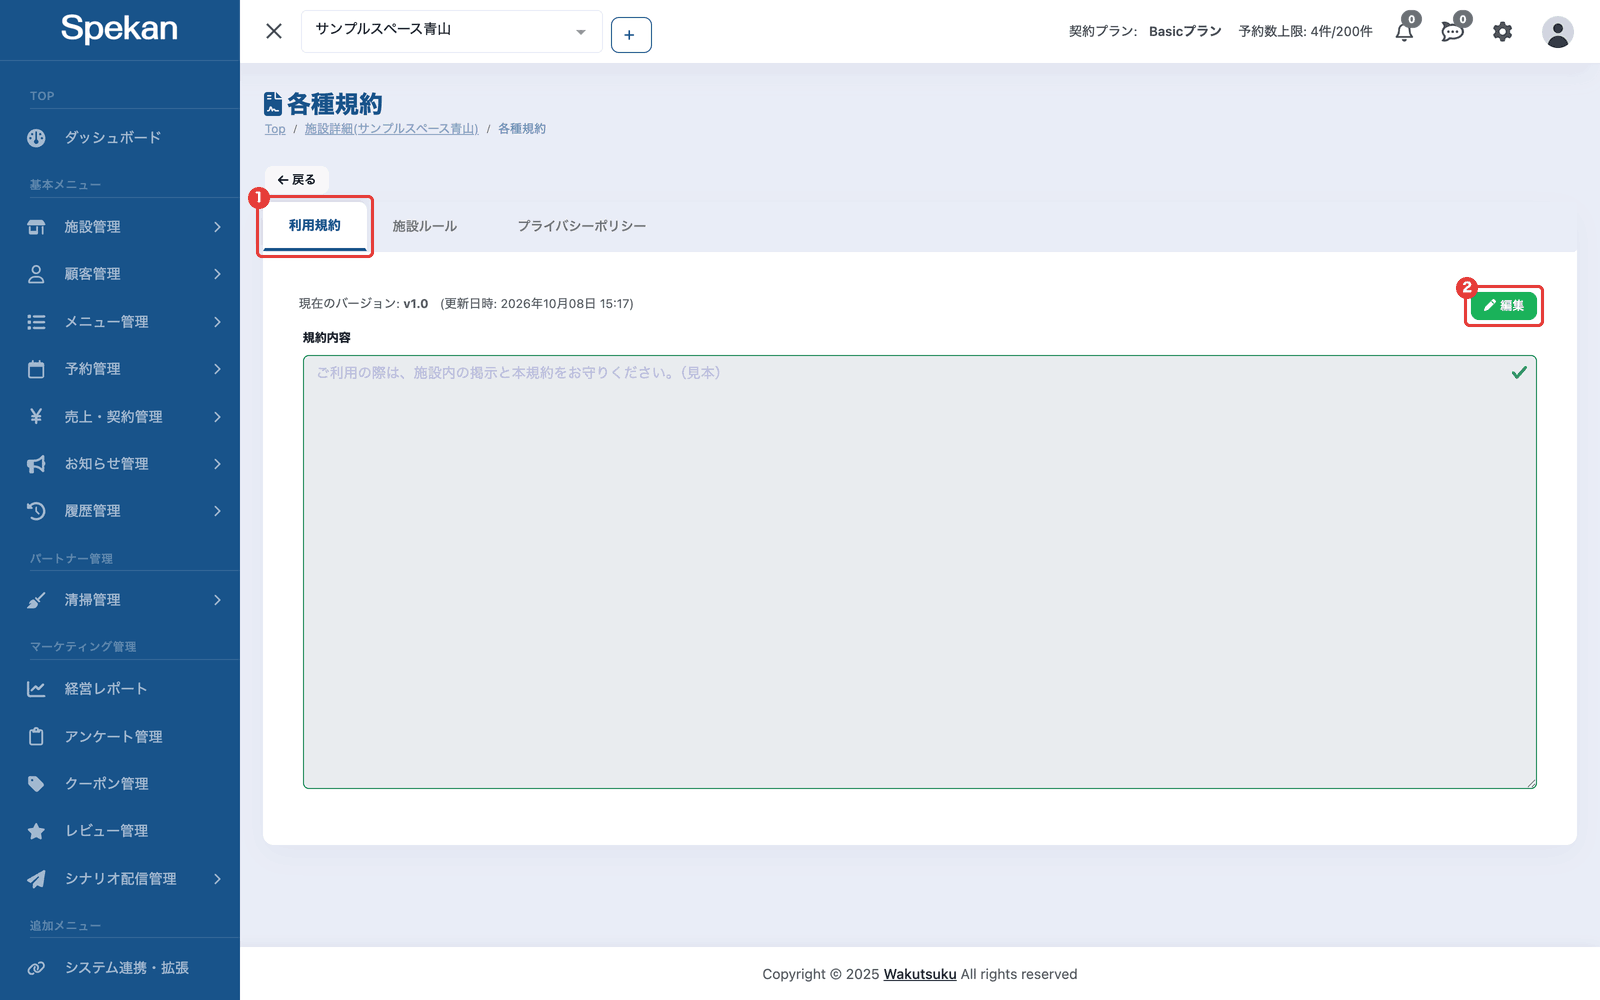Click inside the 規約内容 text area
Viewport: 1600px width, 1000px height.
(920, 572)
